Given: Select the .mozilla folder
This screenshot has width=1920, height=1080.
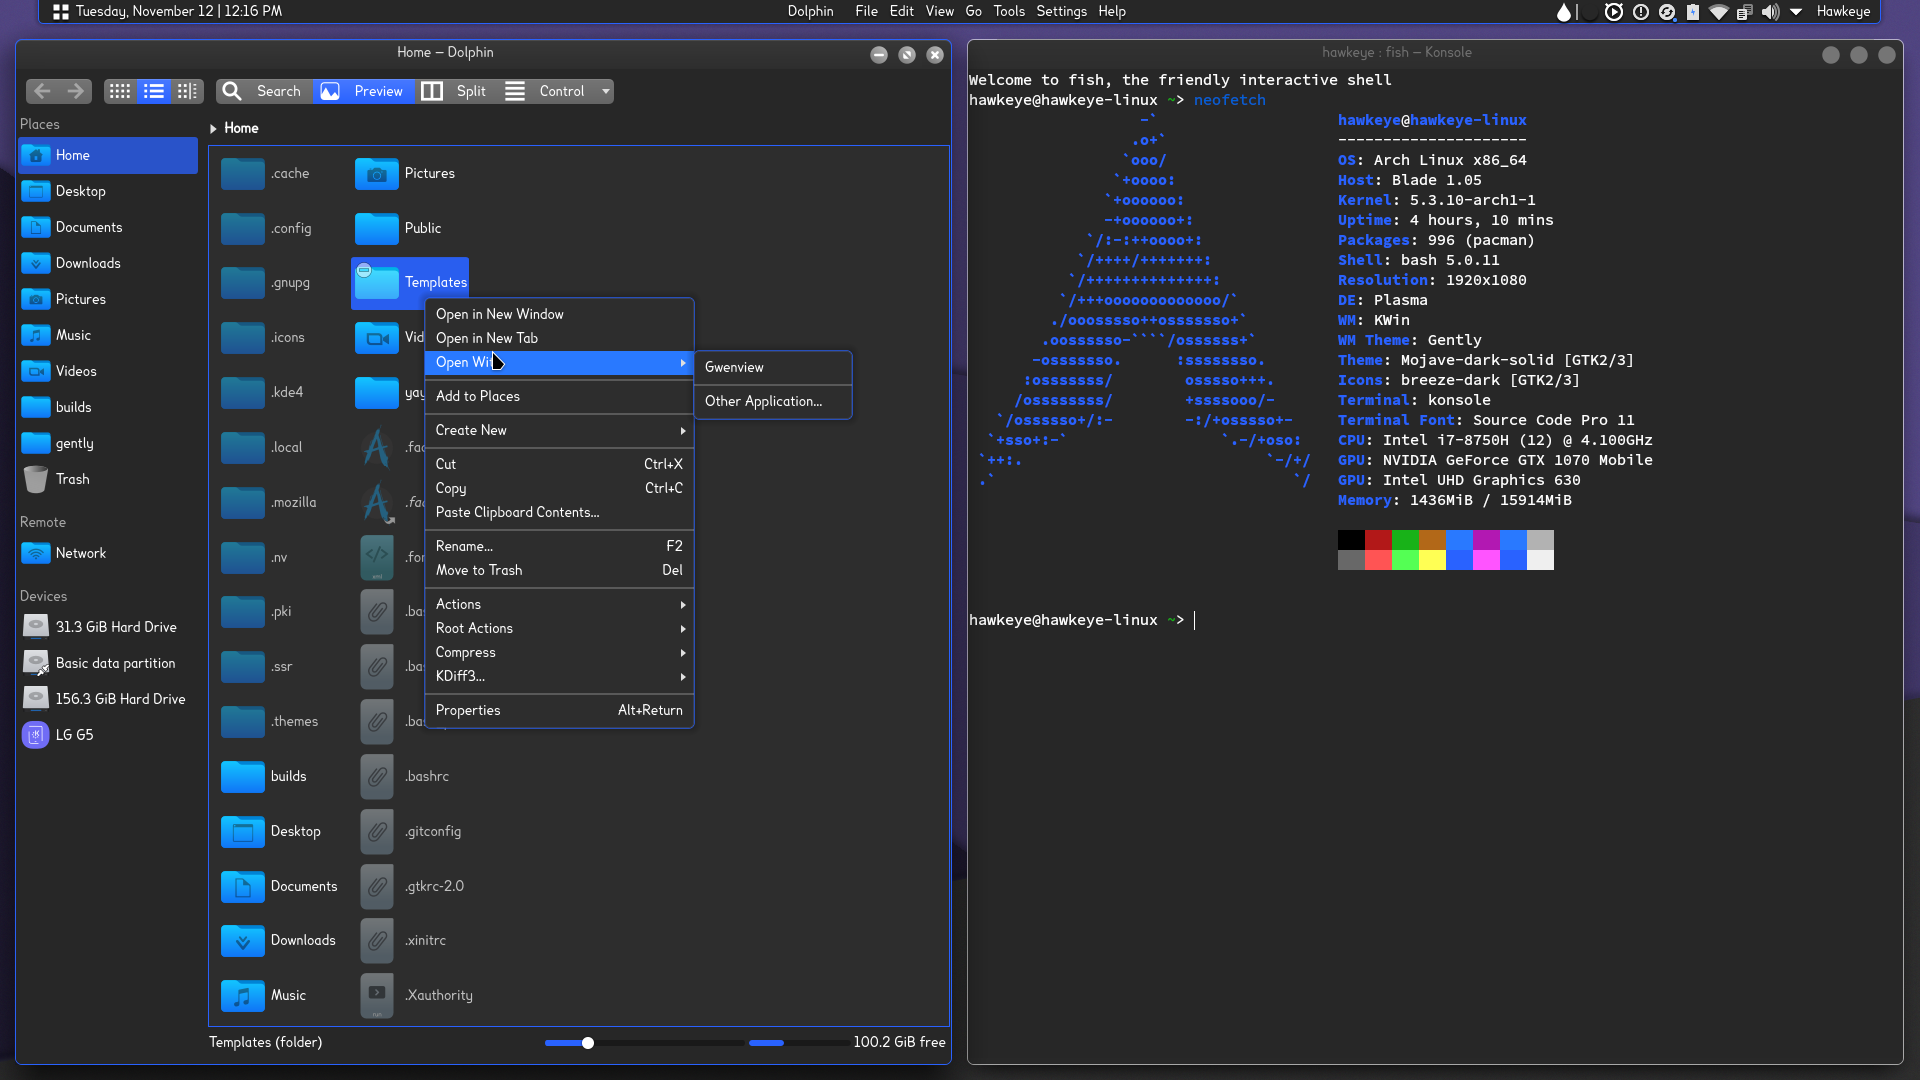Looking at the screenshot, I should point(269,502).
